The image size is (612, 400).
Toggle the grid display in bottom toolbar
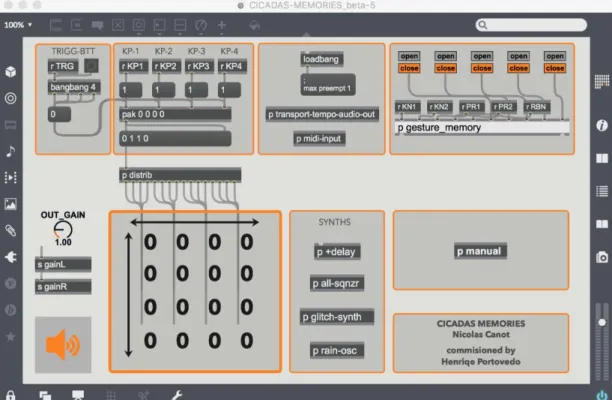coord(111,395)
